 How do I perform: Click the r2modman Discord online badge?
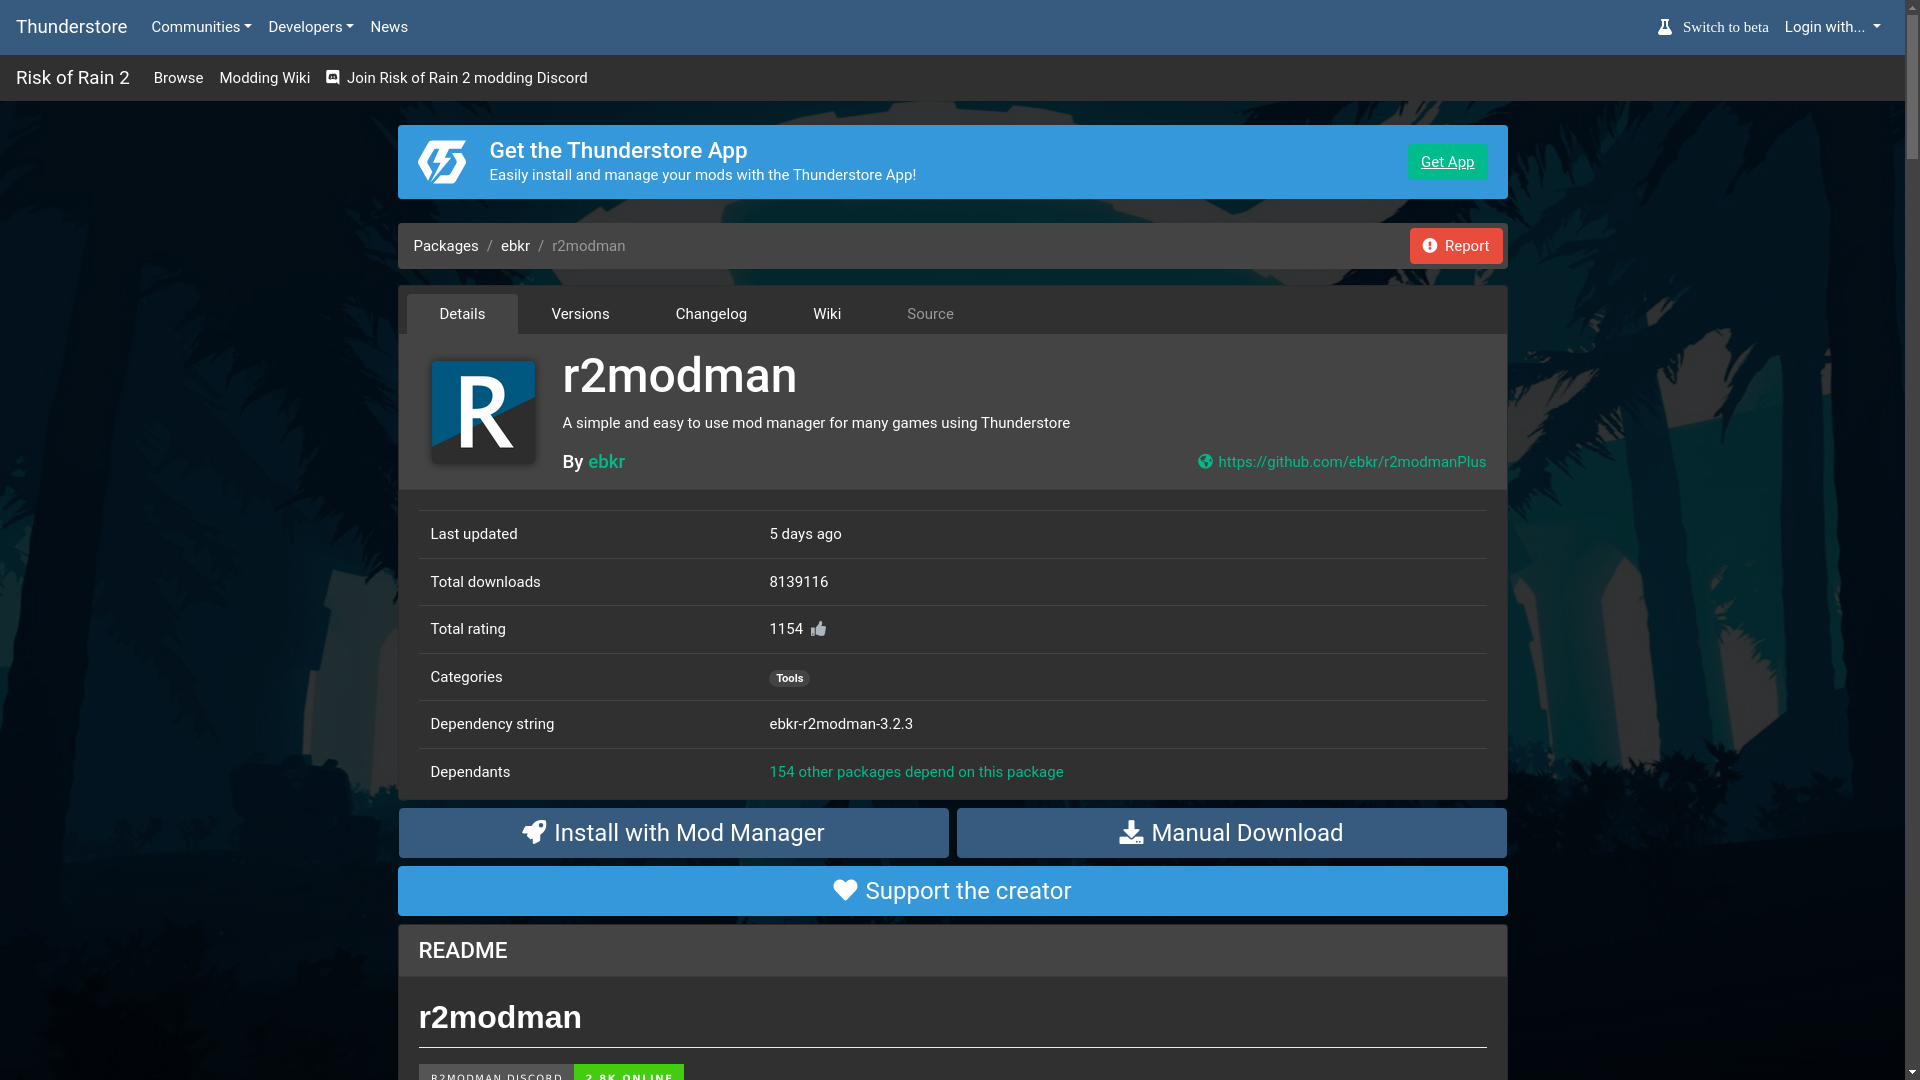point(551,1073)
